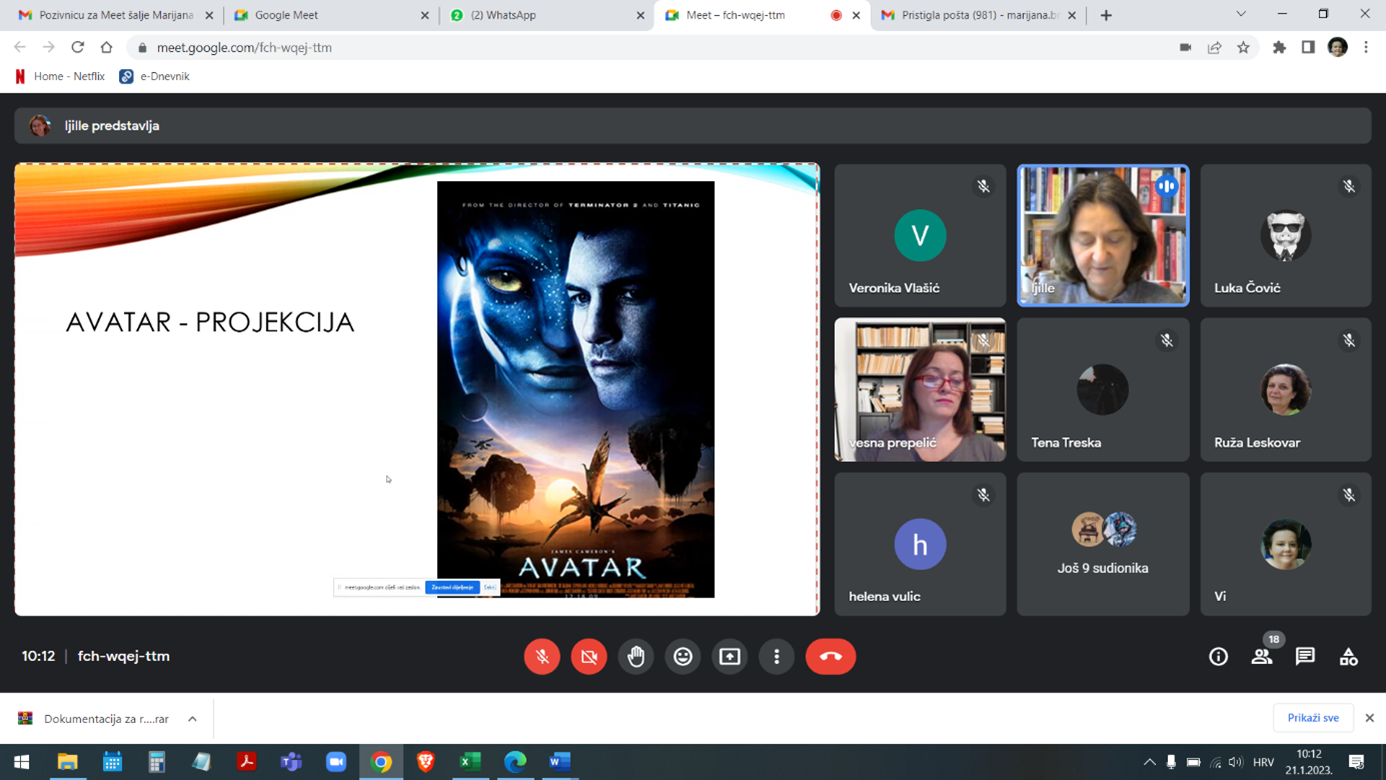Open the Windows Start menu
This screenshot has width=1386, height=780.
pyautogui.click(x=21, y=762)
